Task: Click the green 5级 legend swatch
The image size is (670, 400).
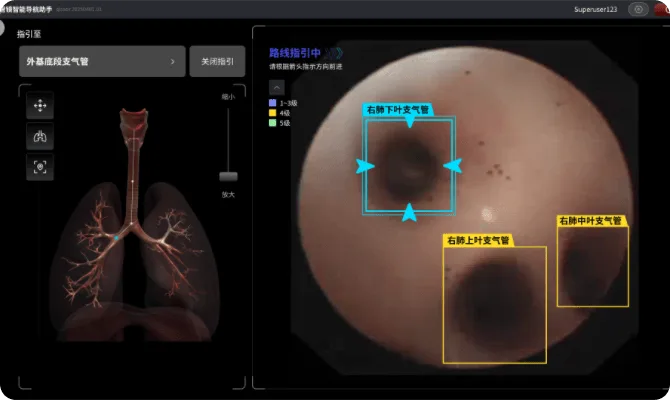Action: click(273, 123)
